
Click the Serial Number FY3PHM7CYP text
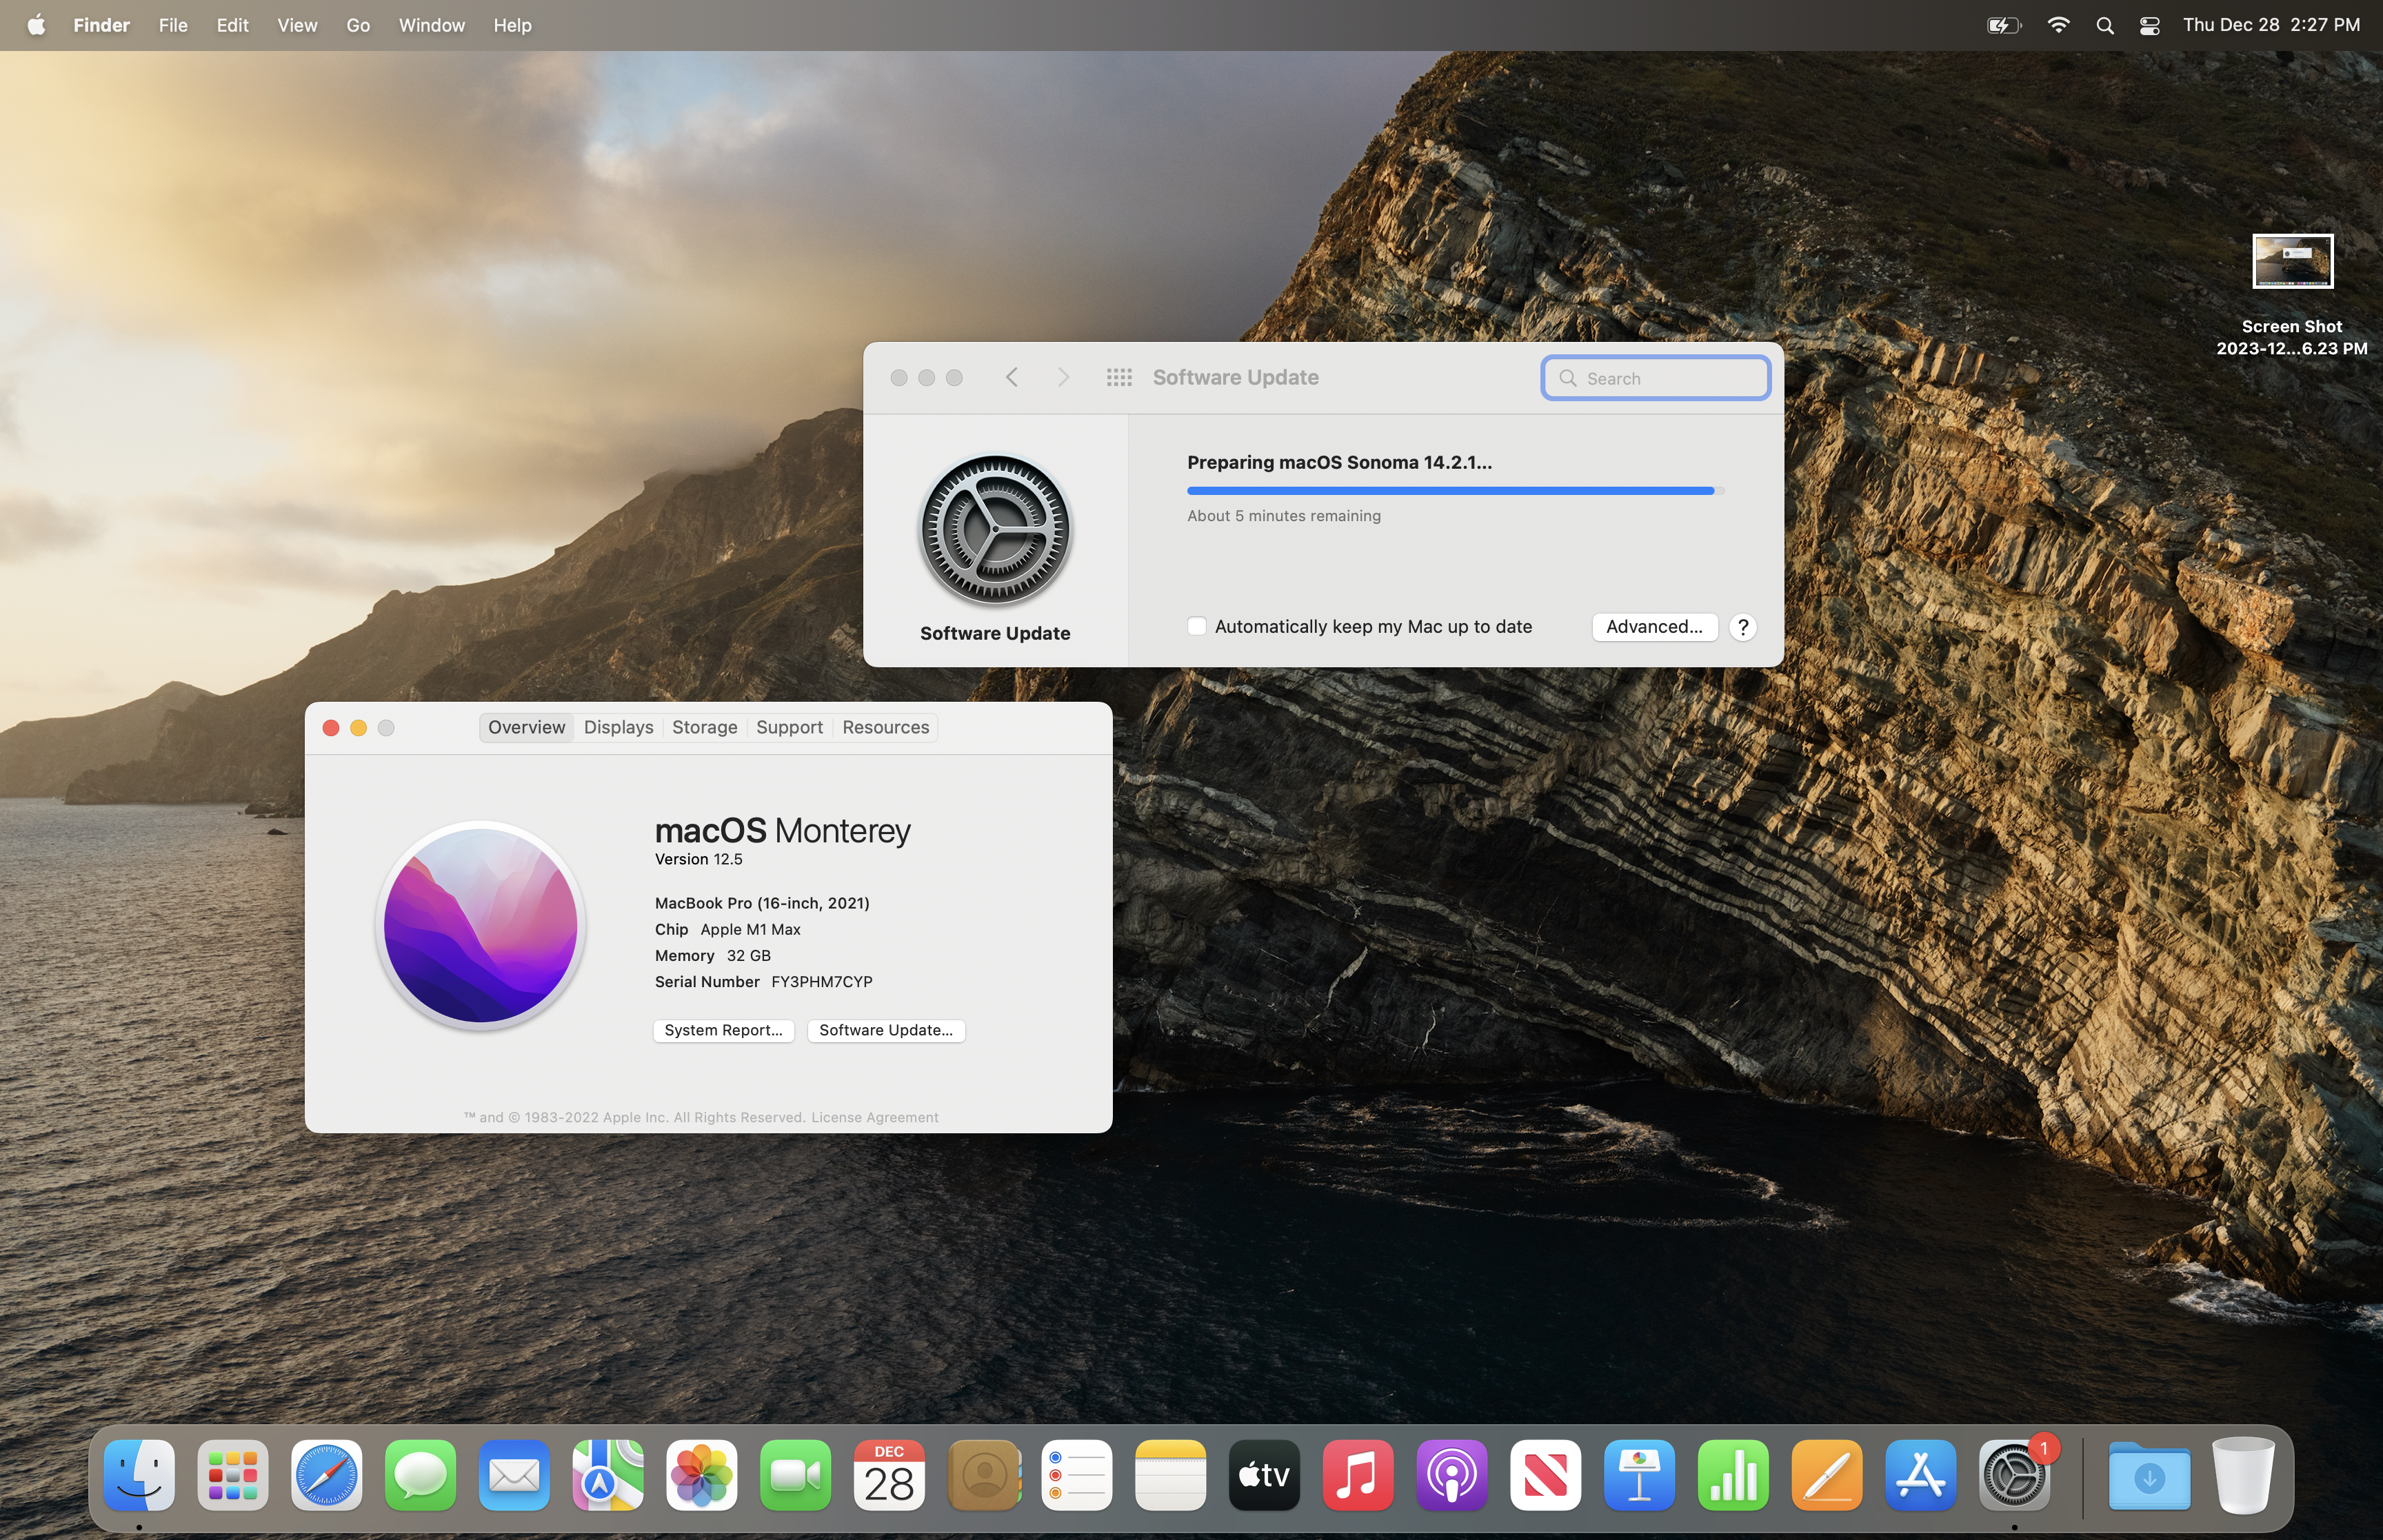[763, 981]
